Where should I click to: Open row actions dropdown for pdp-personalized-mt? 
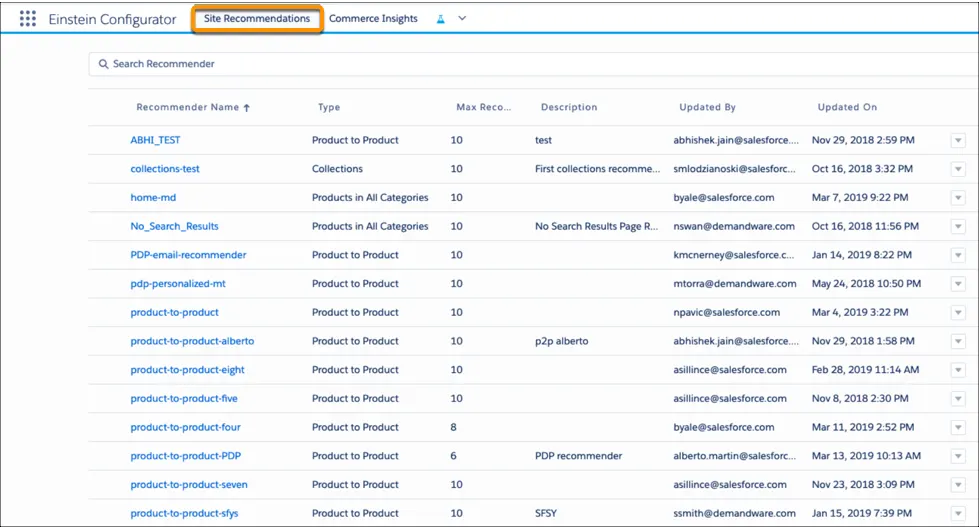[958, 284]
